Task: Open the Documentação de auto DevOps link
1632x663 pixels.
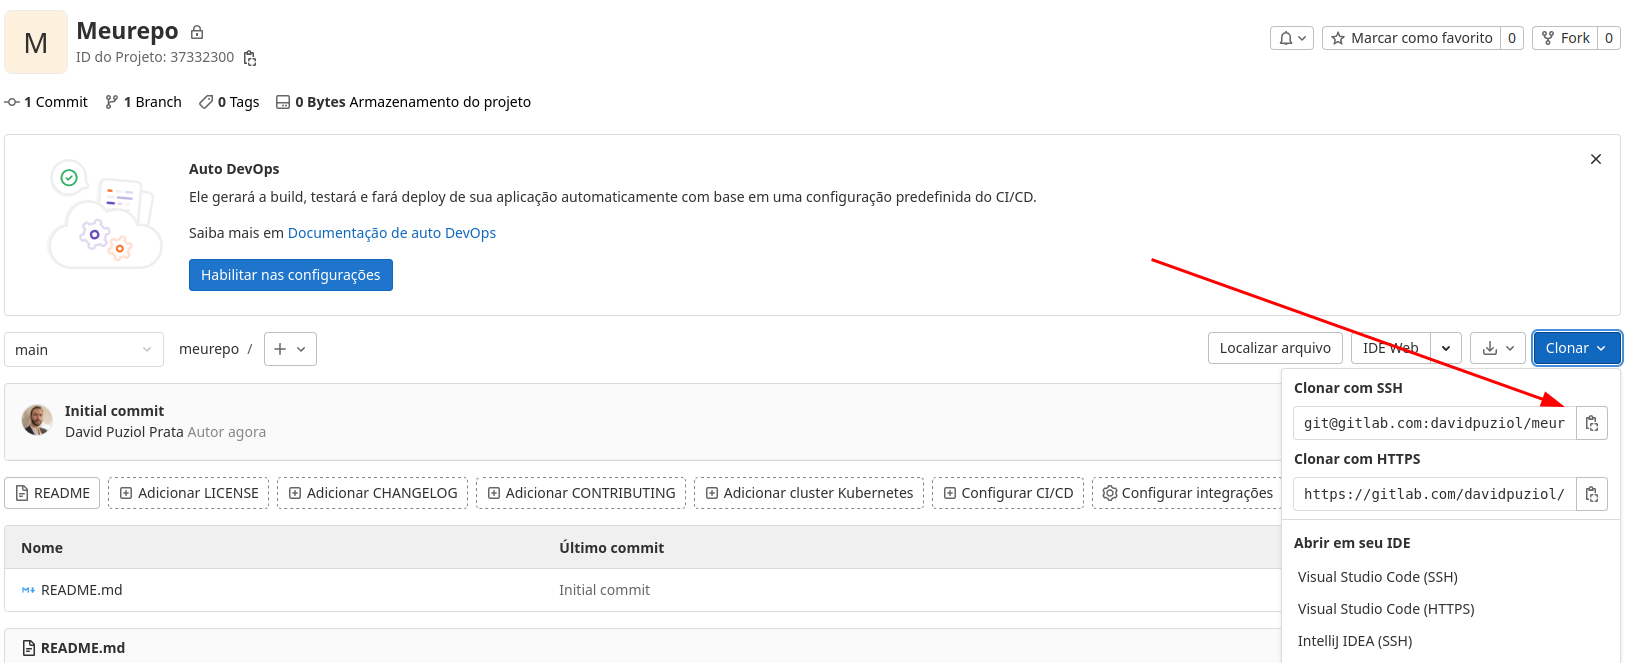Action: pos(391,233)
